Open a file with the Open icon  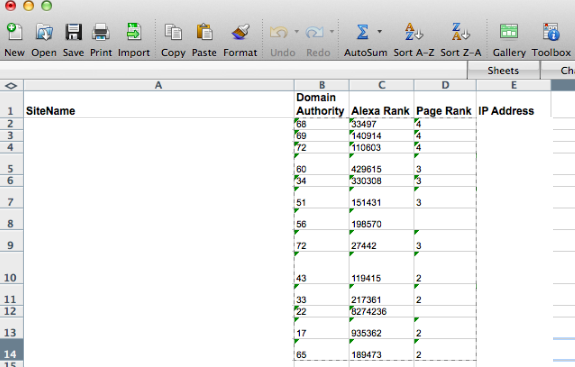tap(44, 32)
